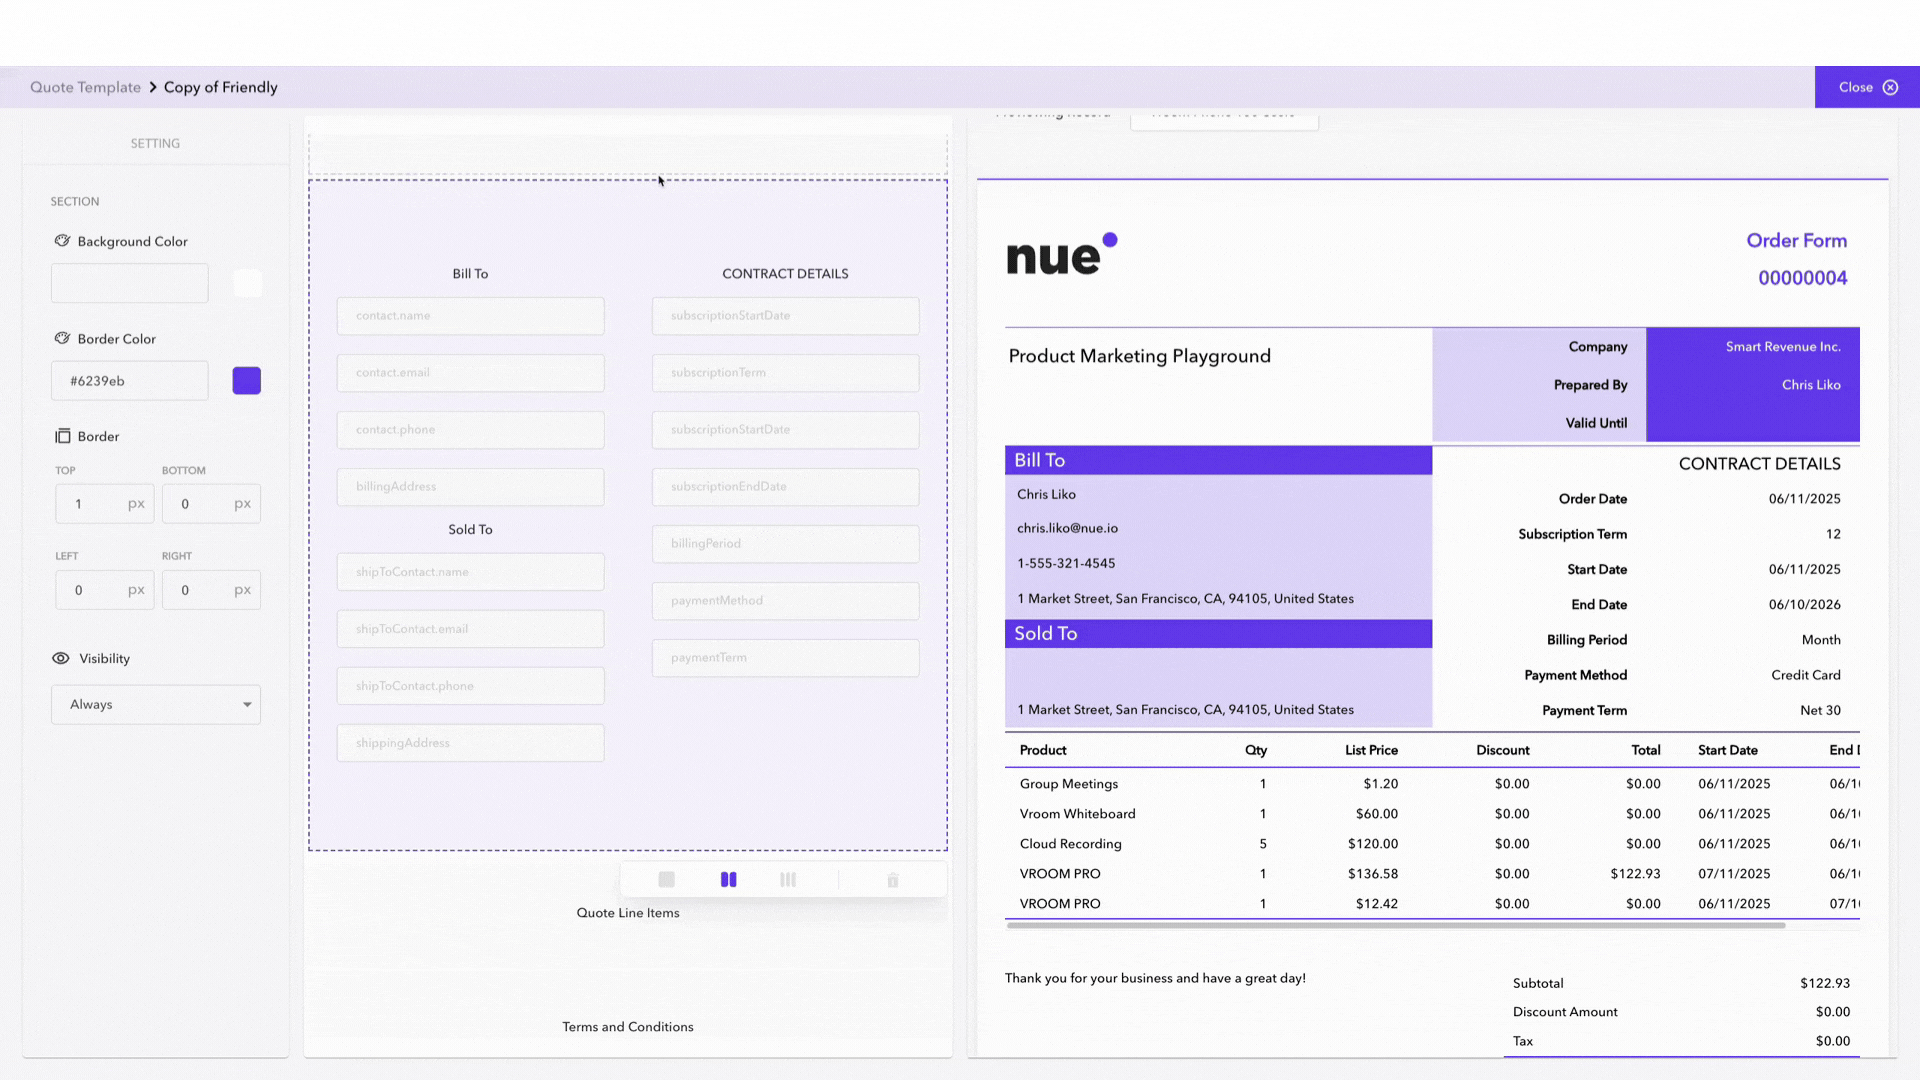The height and width of the screenshot is (1080, 1920).
Task: Select the shipToContact.name field
Action: 470,572
